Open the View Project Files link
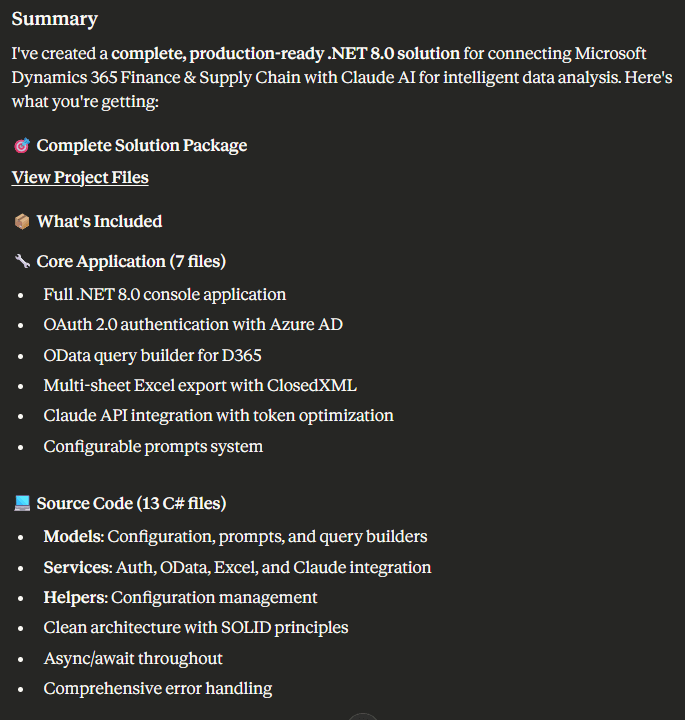This screenshot has height=720, width=685. [80, 178]
